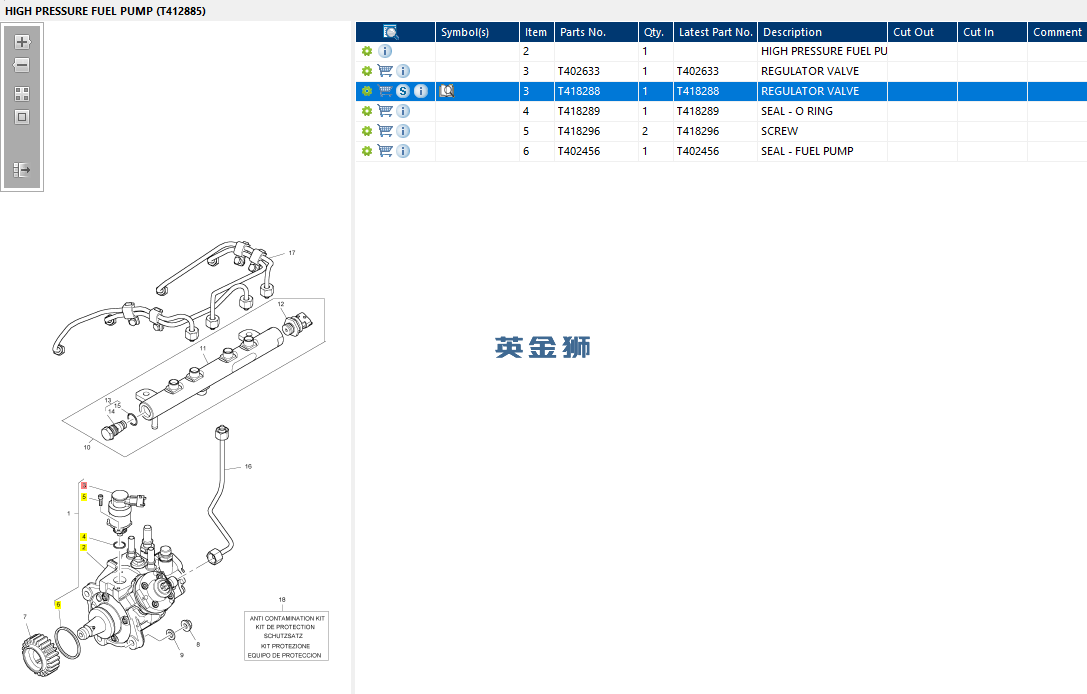The image size is (1087, 694).
Task: Zoom out of the parts diagram
Action: point(22,65)
